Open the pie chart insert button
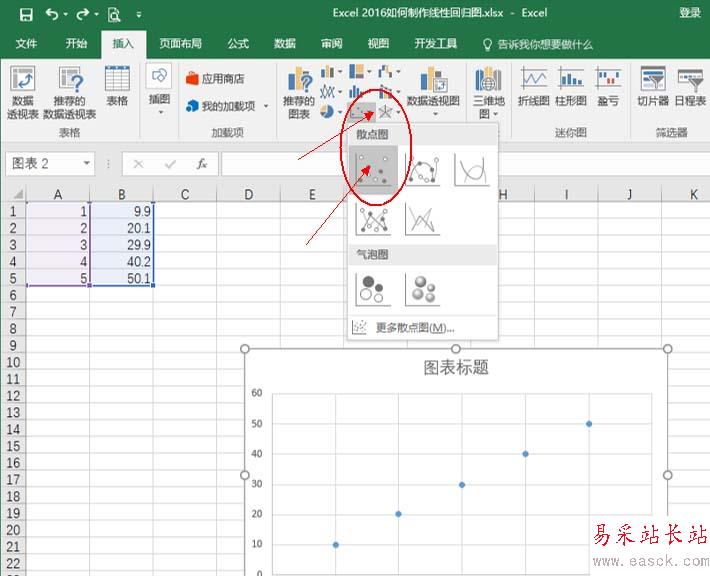This screenshot has height=576, width=710. tap(331, 111)
